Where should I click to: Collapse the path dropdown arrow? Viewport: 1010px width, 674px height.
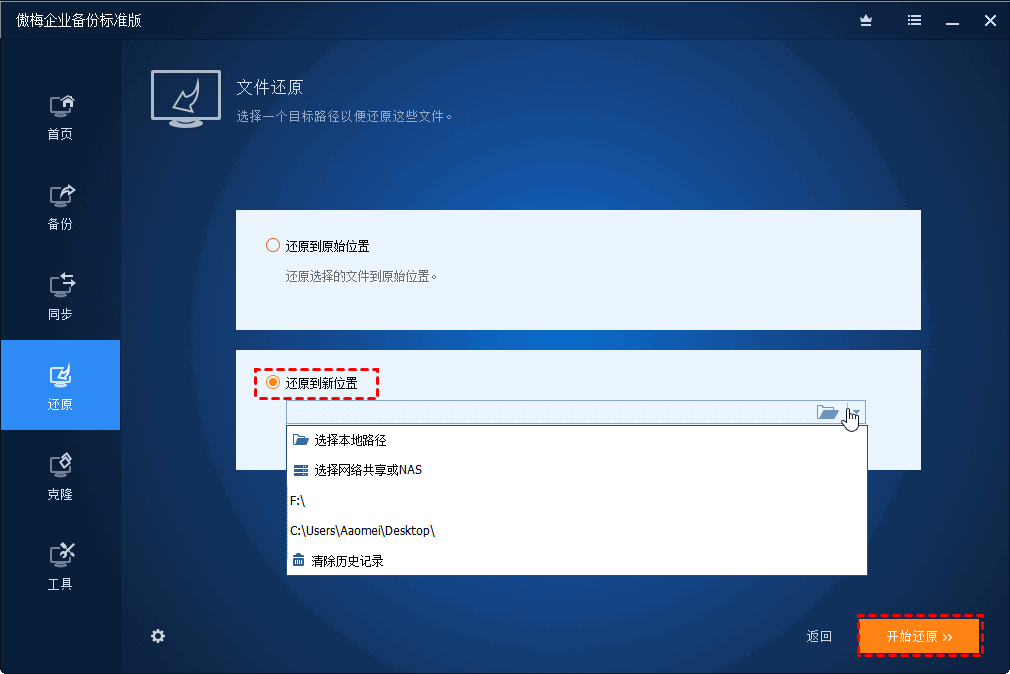click(x=855, y=412)
